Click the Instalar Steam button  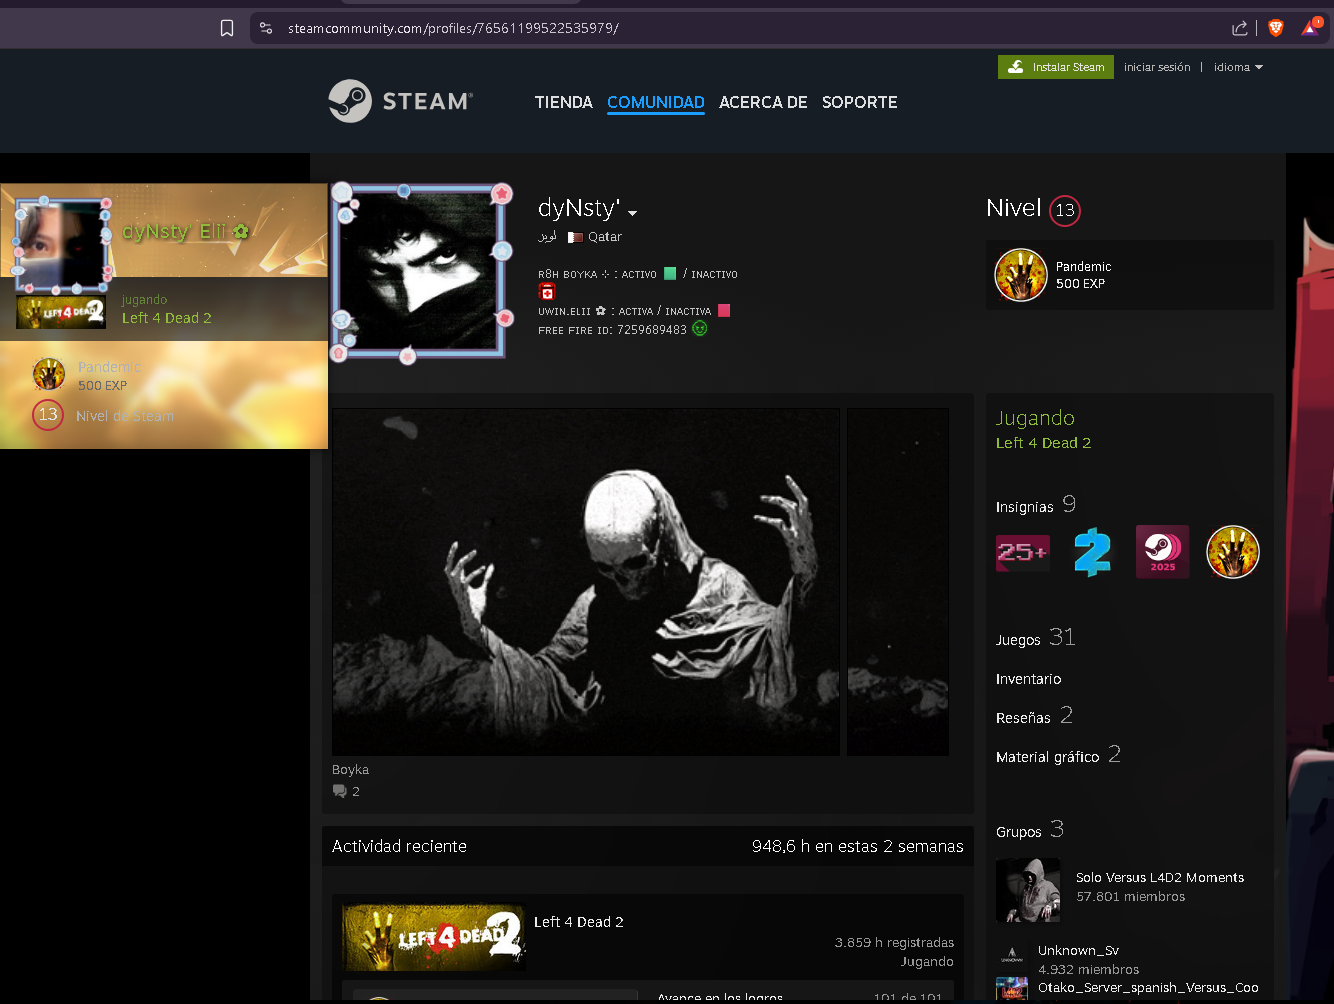[1056, 67]
